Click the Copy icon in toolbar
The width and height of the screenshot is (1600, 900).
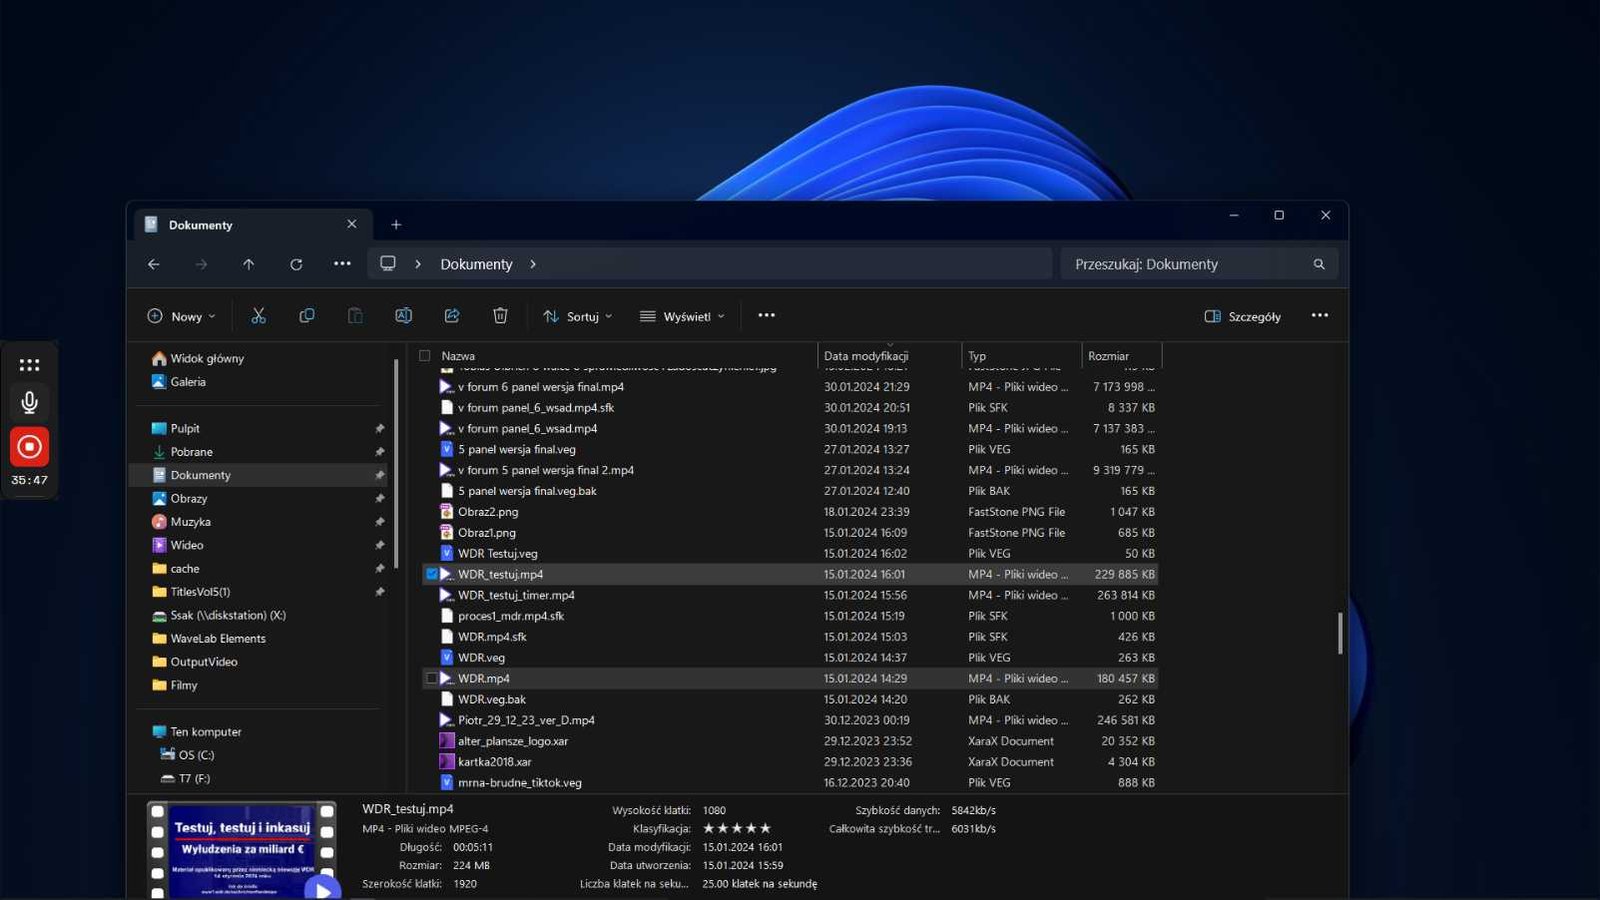307,316
